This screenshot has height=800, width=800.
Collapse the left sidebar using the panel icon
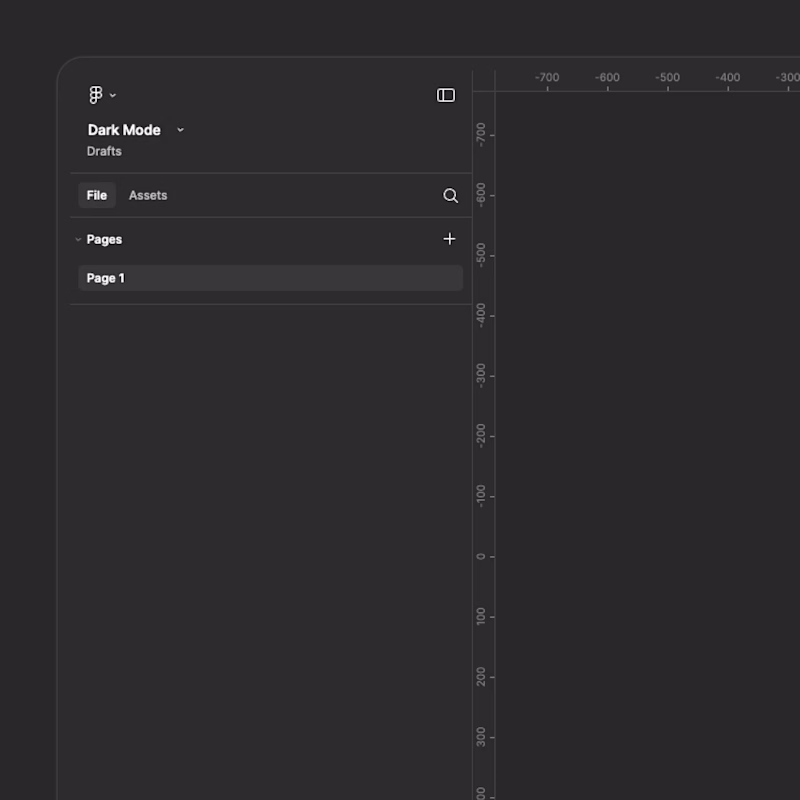446,95
